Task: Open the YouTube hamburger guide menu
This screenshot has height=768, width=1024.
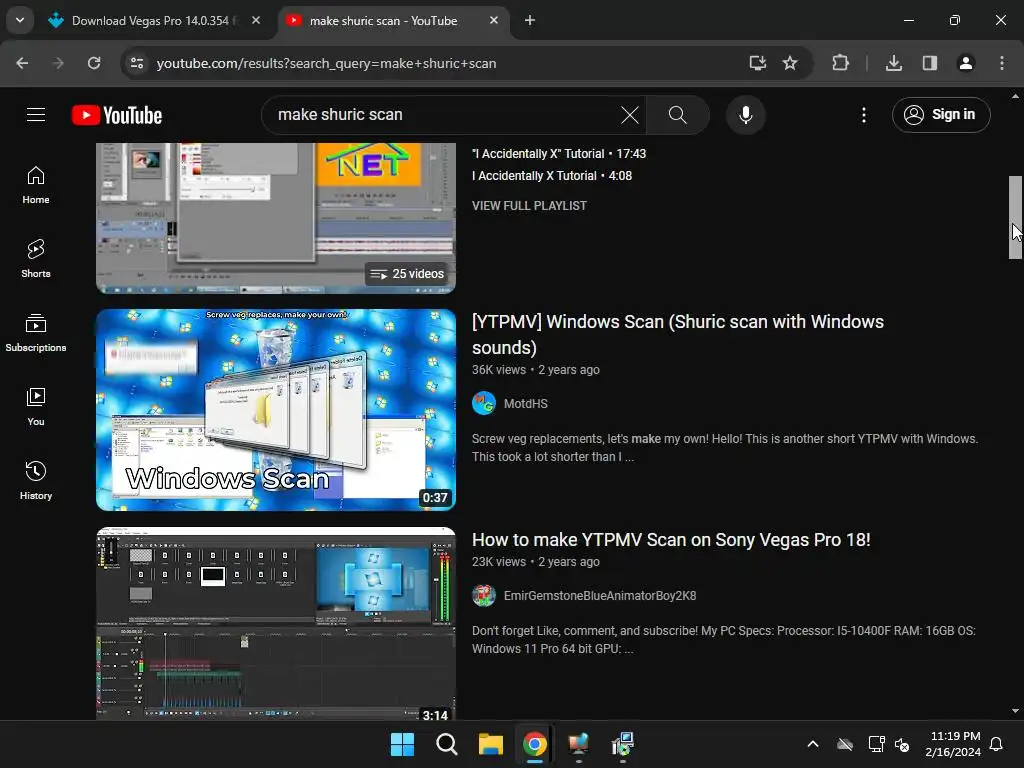Action: [36, 115]
